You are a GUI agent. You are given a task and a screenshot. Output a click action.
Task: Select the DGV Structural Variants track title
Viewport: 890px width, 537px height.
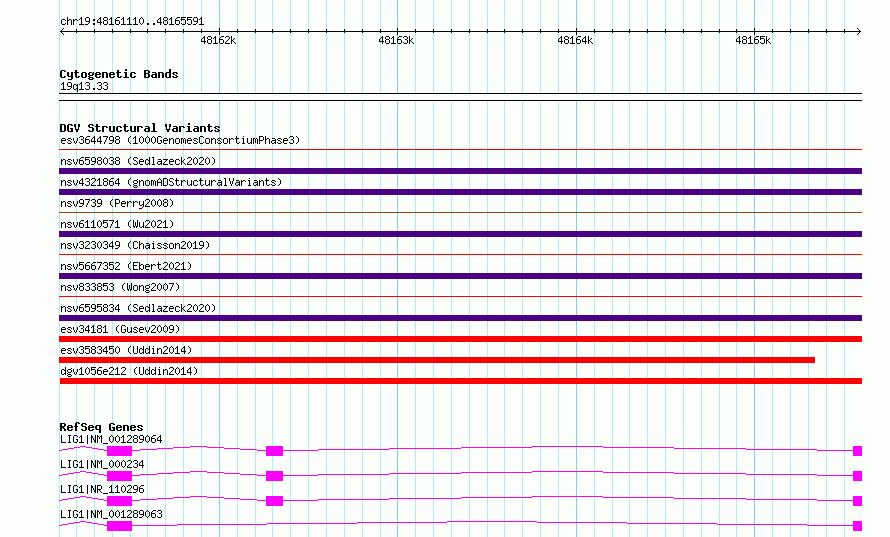pyautogui.click(x=140, y=128)
